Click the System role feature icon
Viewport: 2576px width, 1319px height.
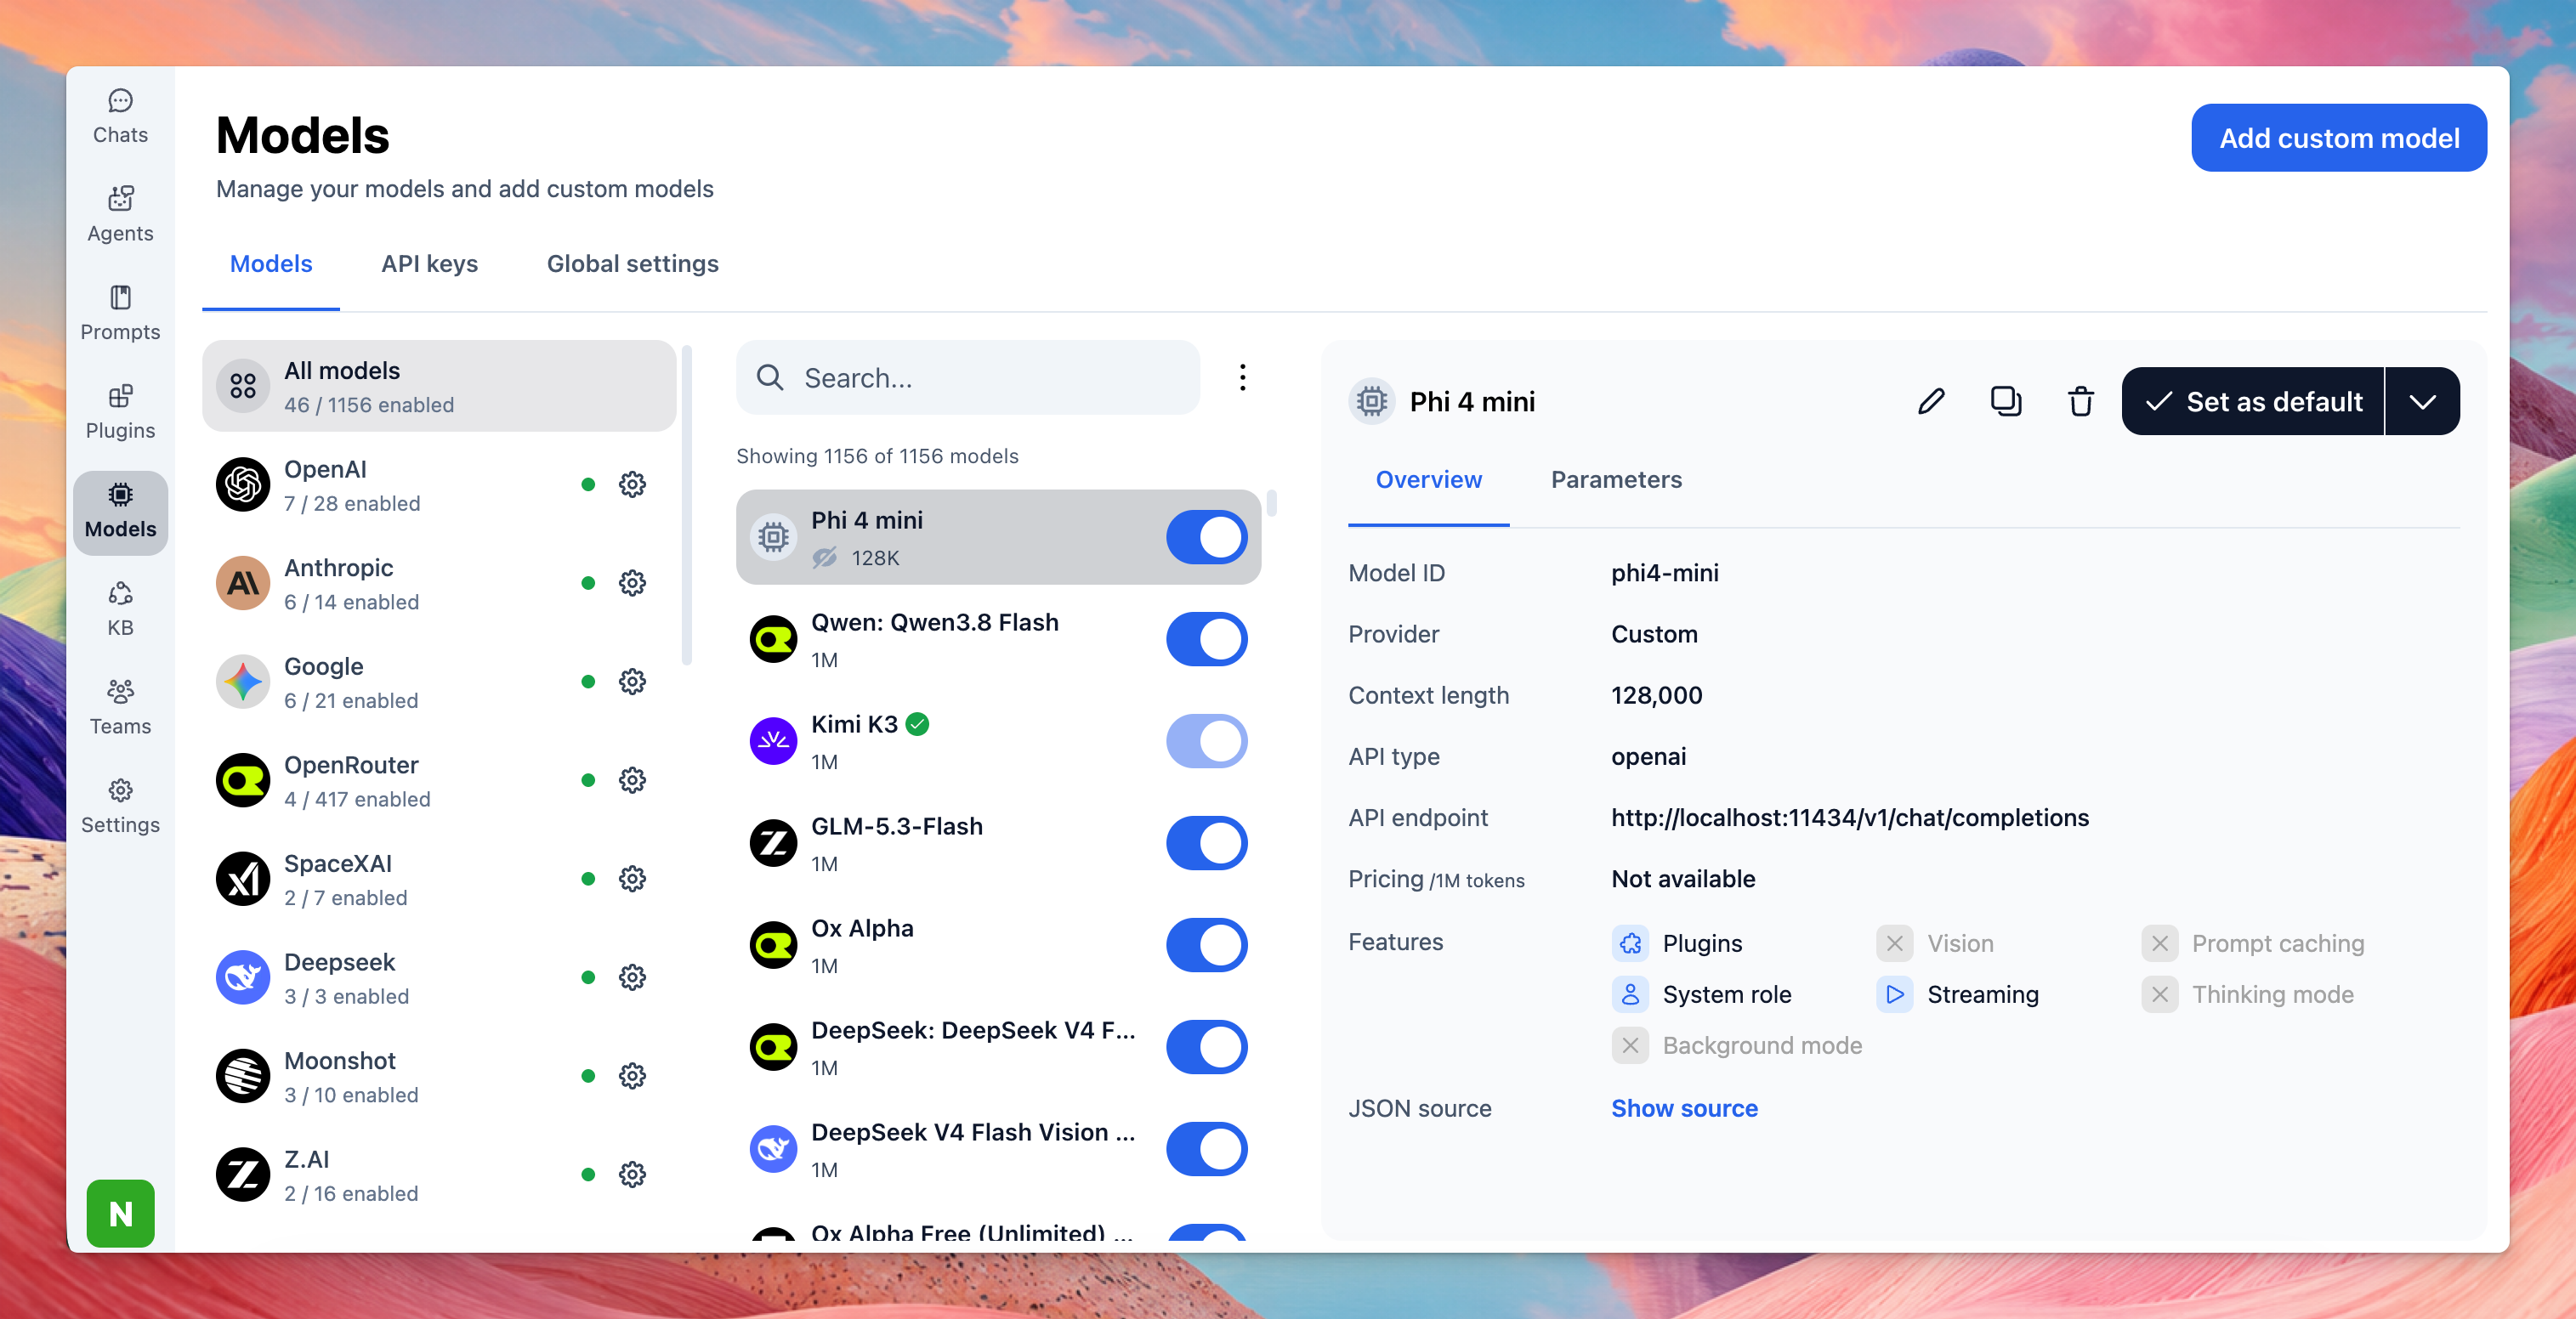(1630, 994)
